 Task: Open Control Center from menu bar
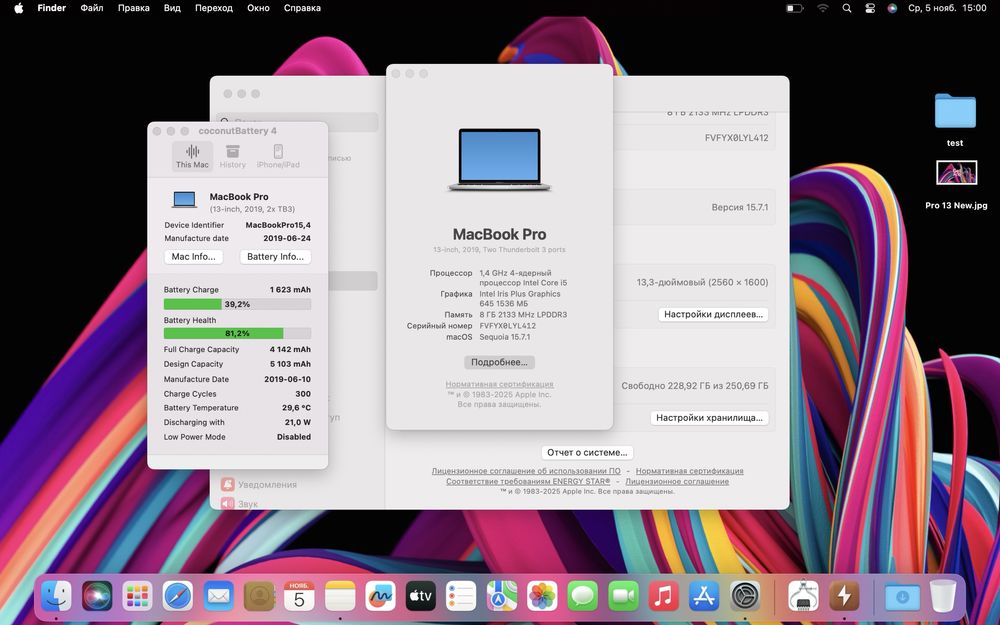coord(870,8)
